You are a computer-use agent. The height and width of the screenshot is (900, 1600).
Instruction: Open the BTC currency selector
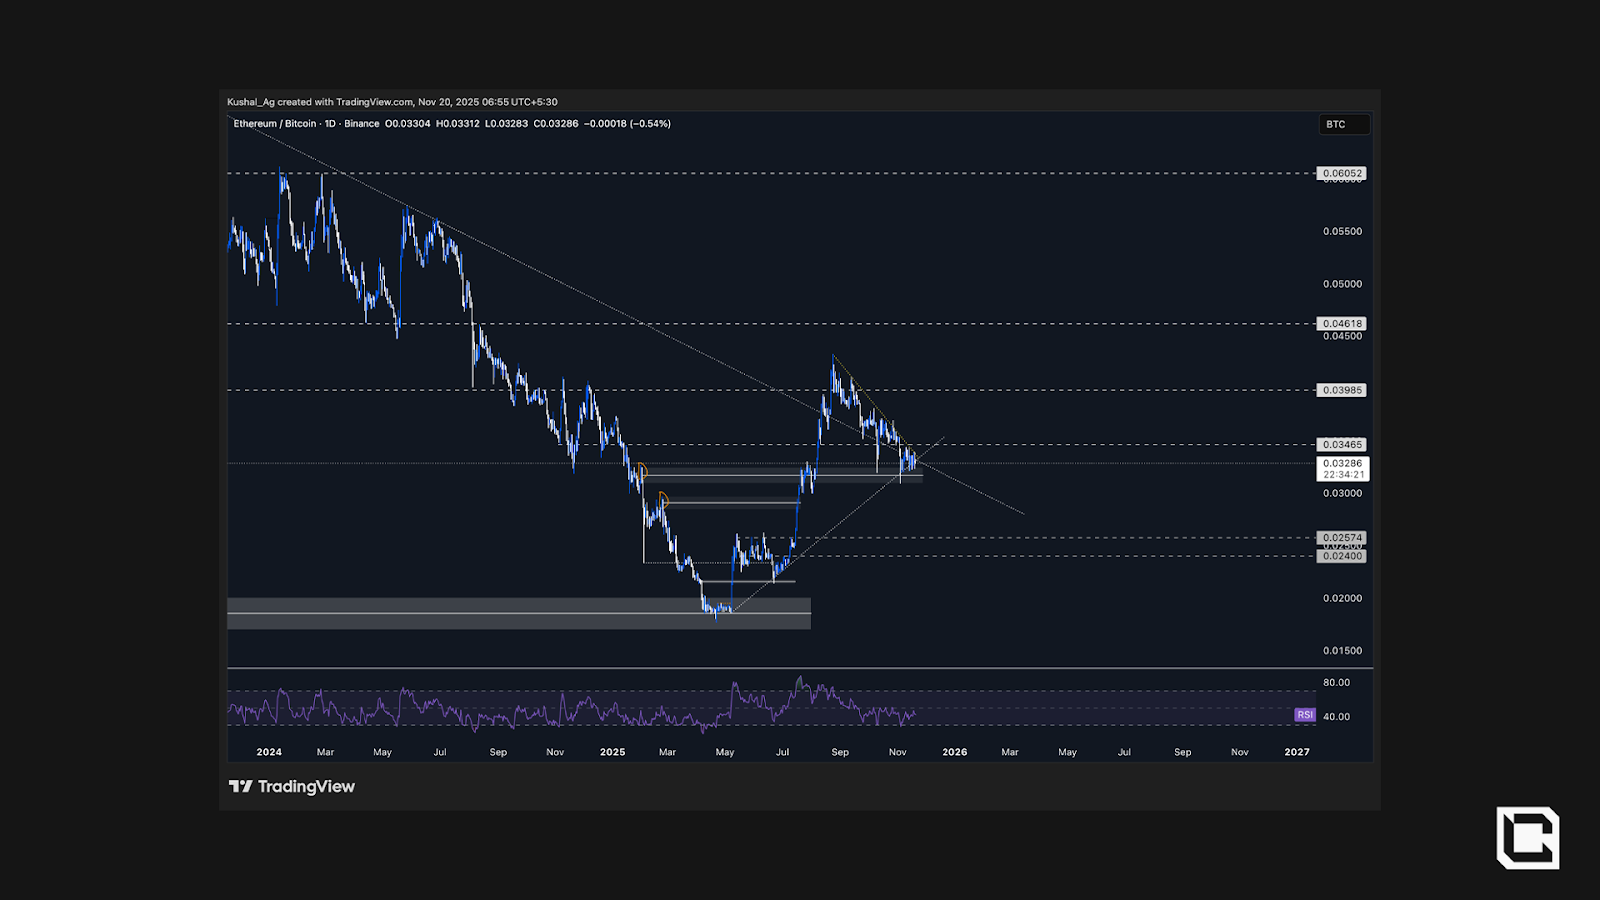[x=1343, y=124]
